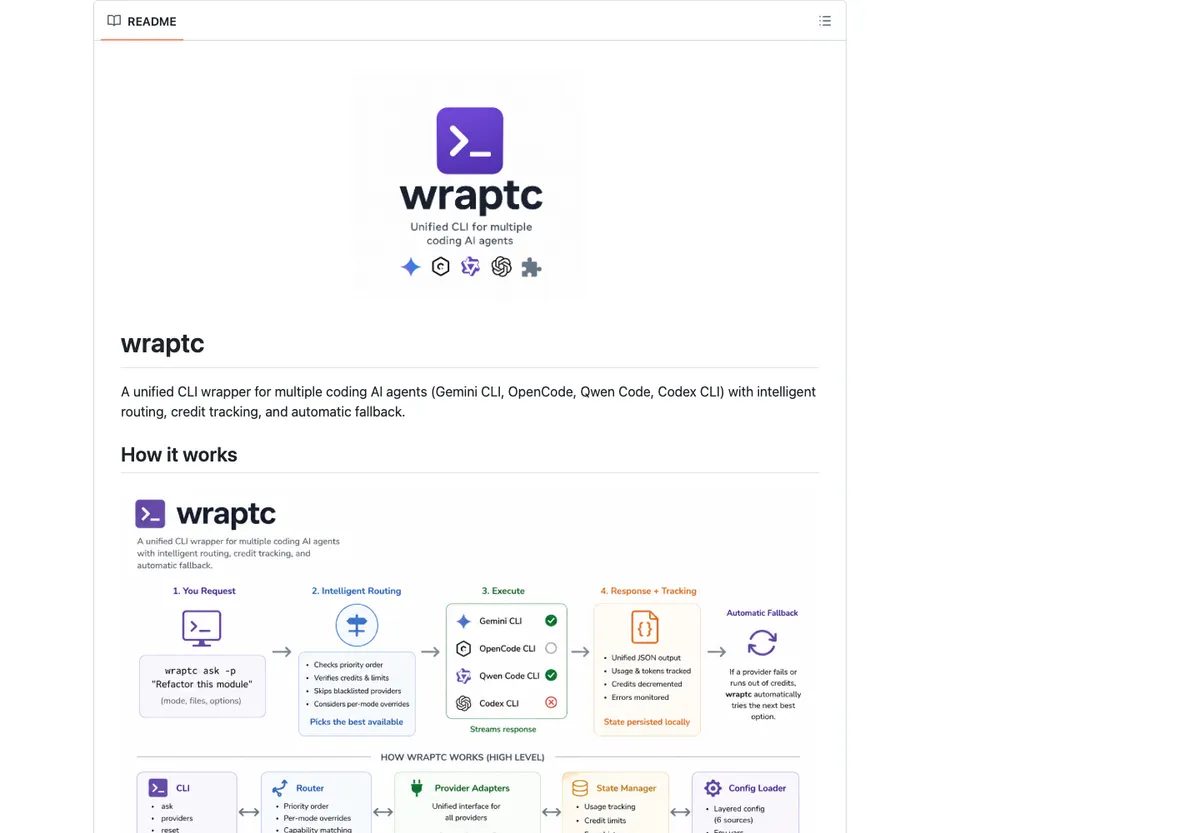Click the orange JSON file icon

(x=645, y=627)
